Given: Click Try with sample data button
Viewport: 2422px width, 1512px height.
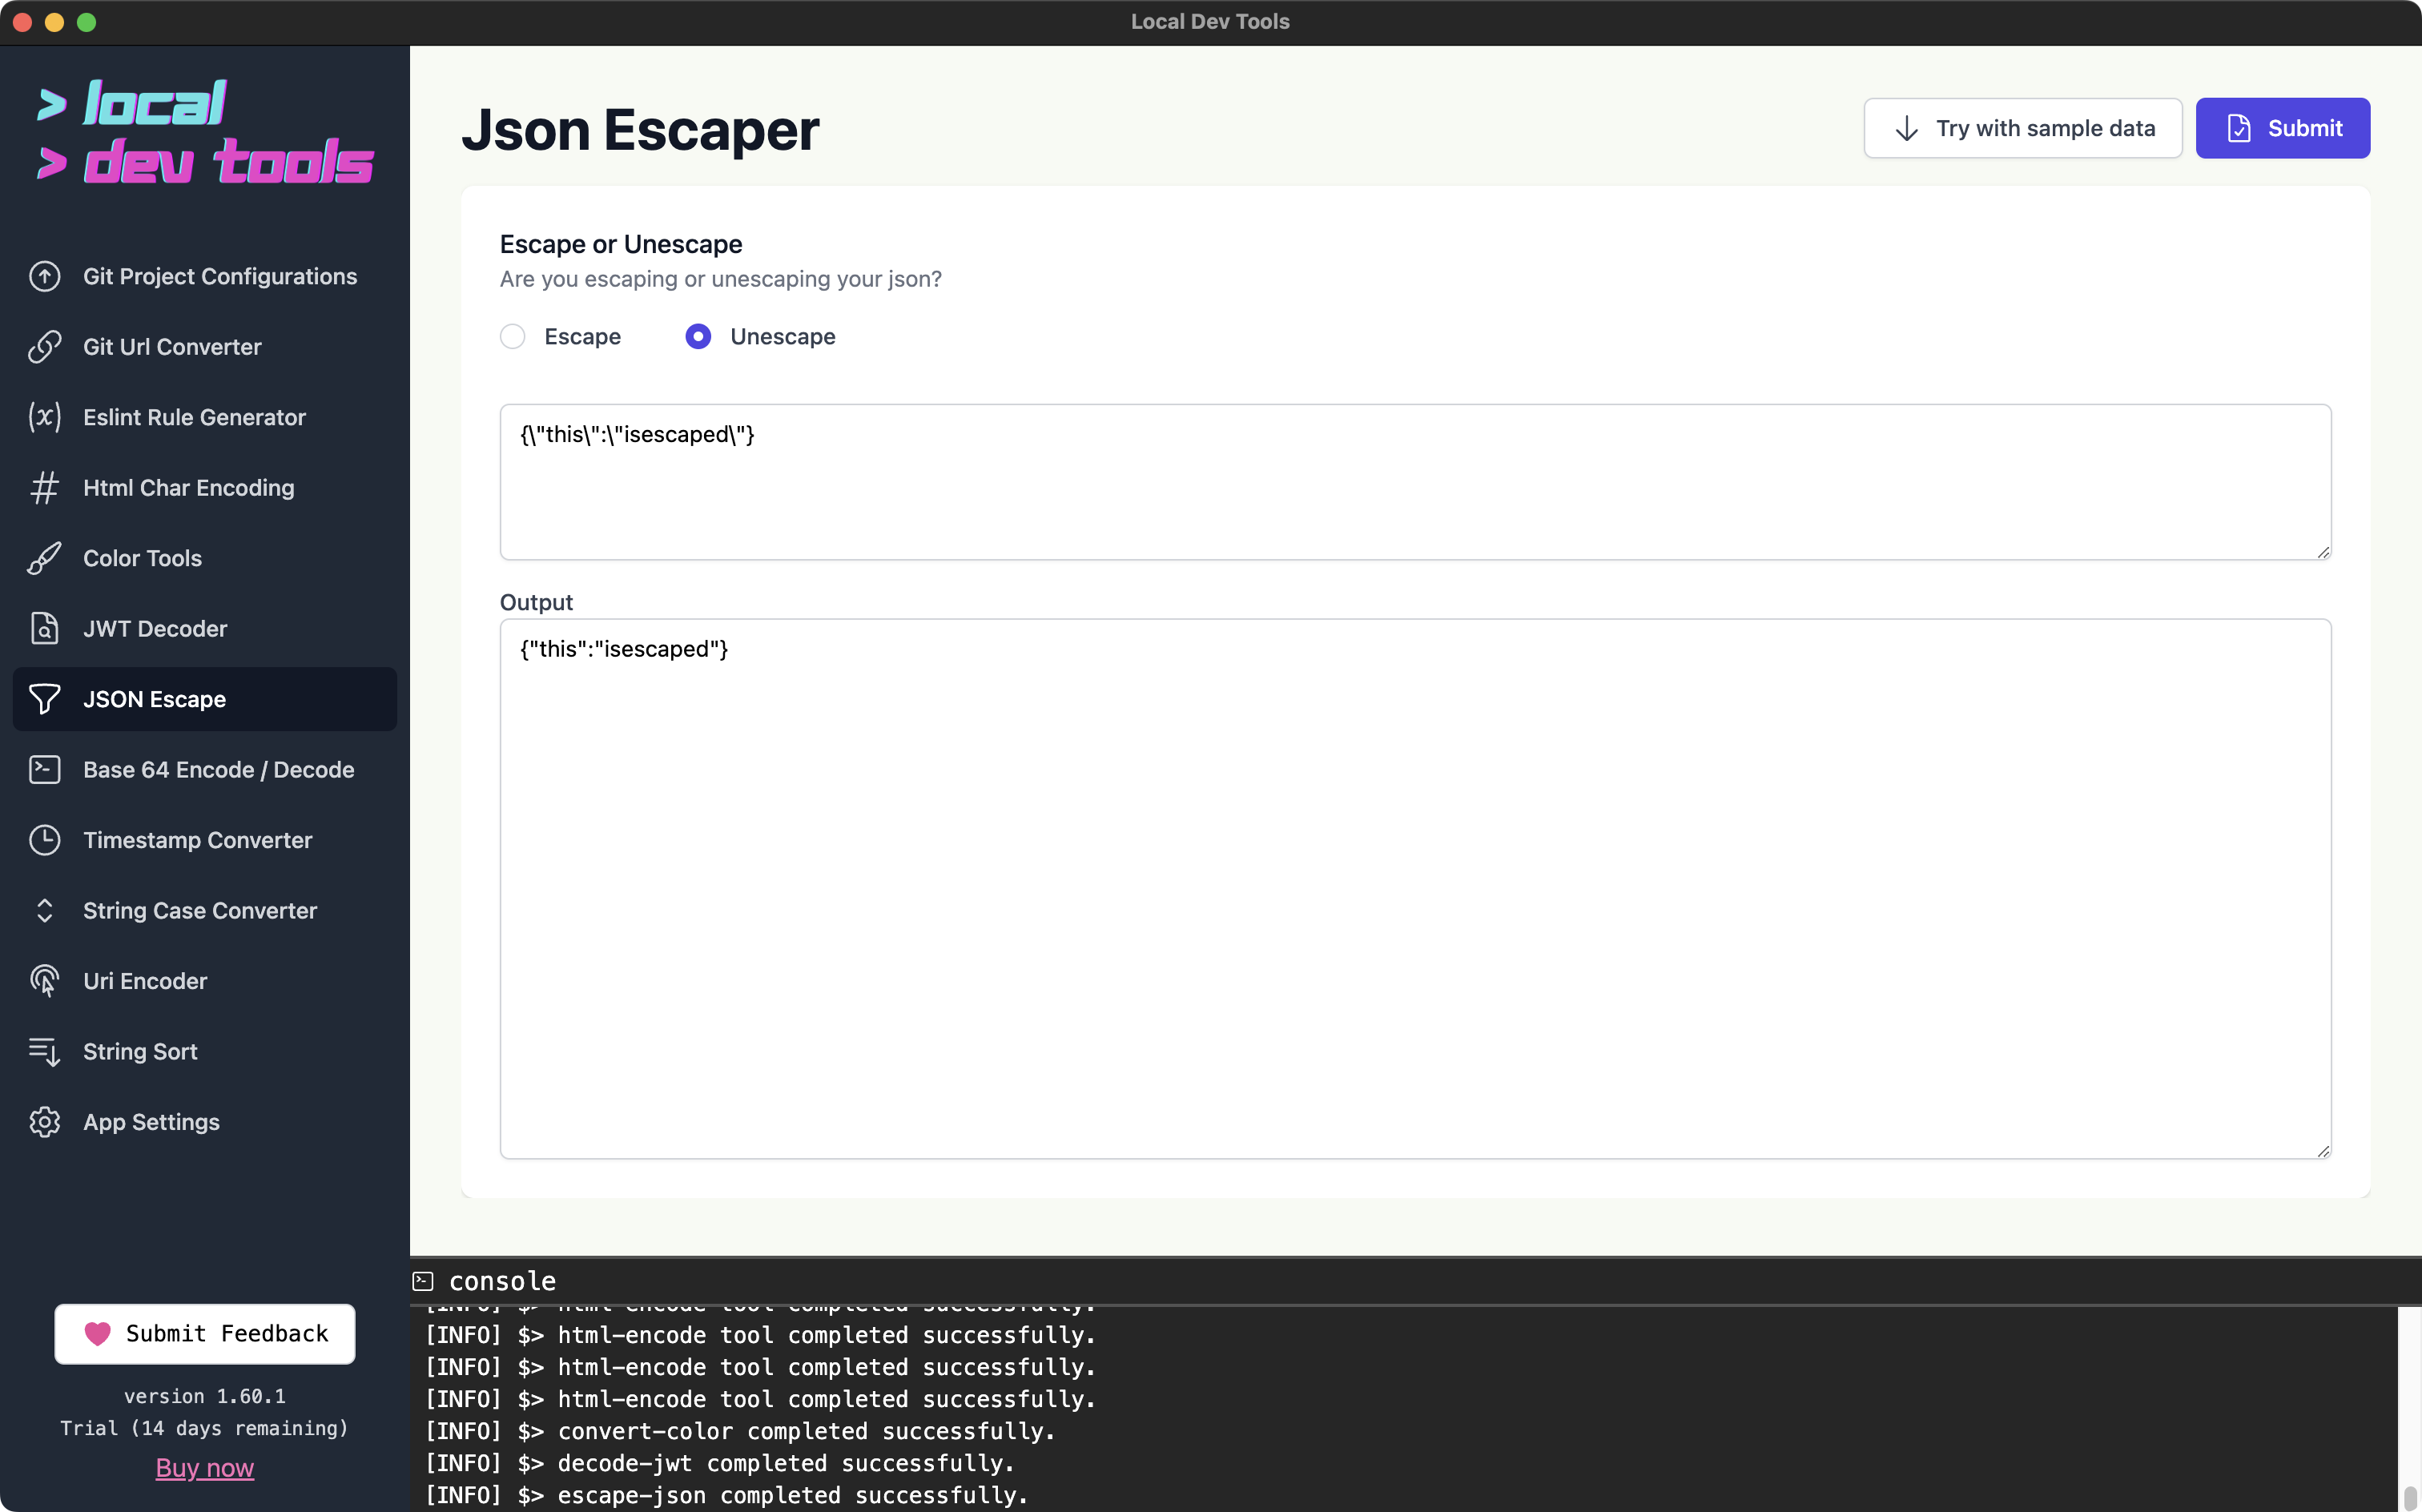Looking at the screenshot, I should [2023, 128].
